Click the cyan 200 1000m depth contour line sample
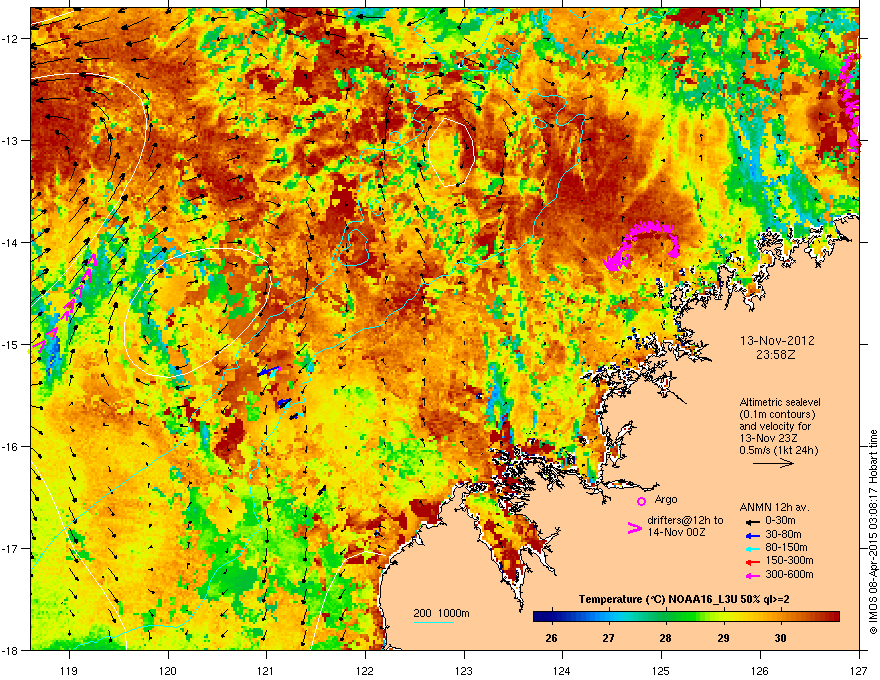This screenshot has width=880, height=680. coord(434,622)
